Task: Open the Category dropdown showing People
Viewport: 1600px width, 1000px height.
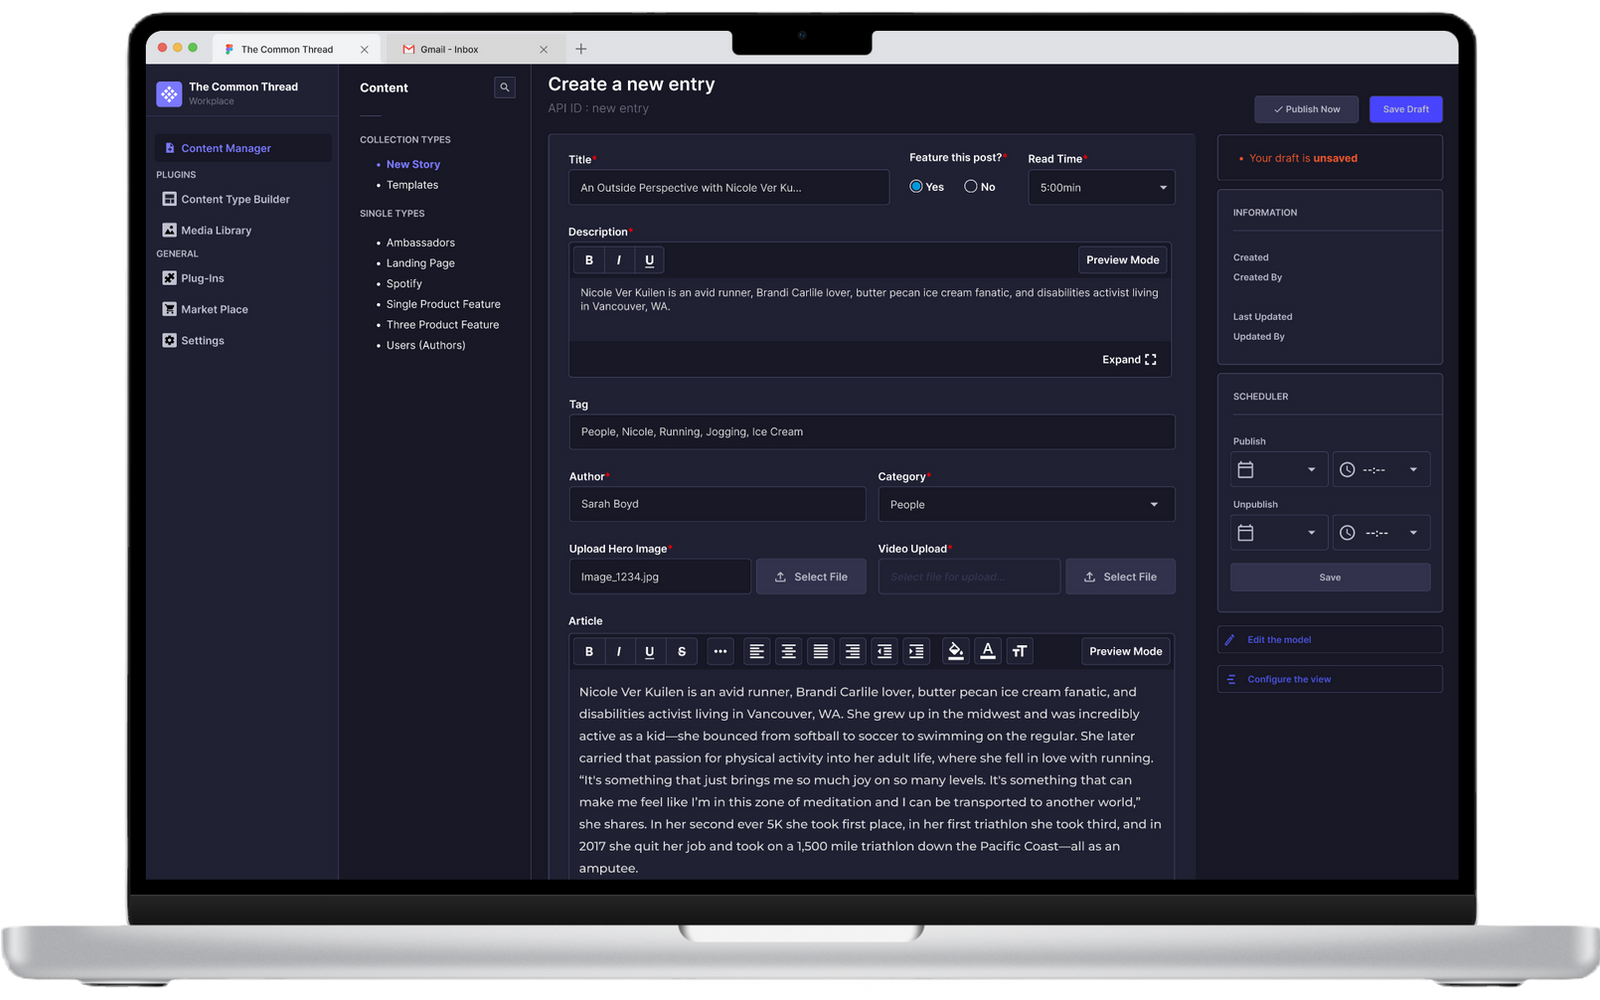Action: click(1026, 504)
